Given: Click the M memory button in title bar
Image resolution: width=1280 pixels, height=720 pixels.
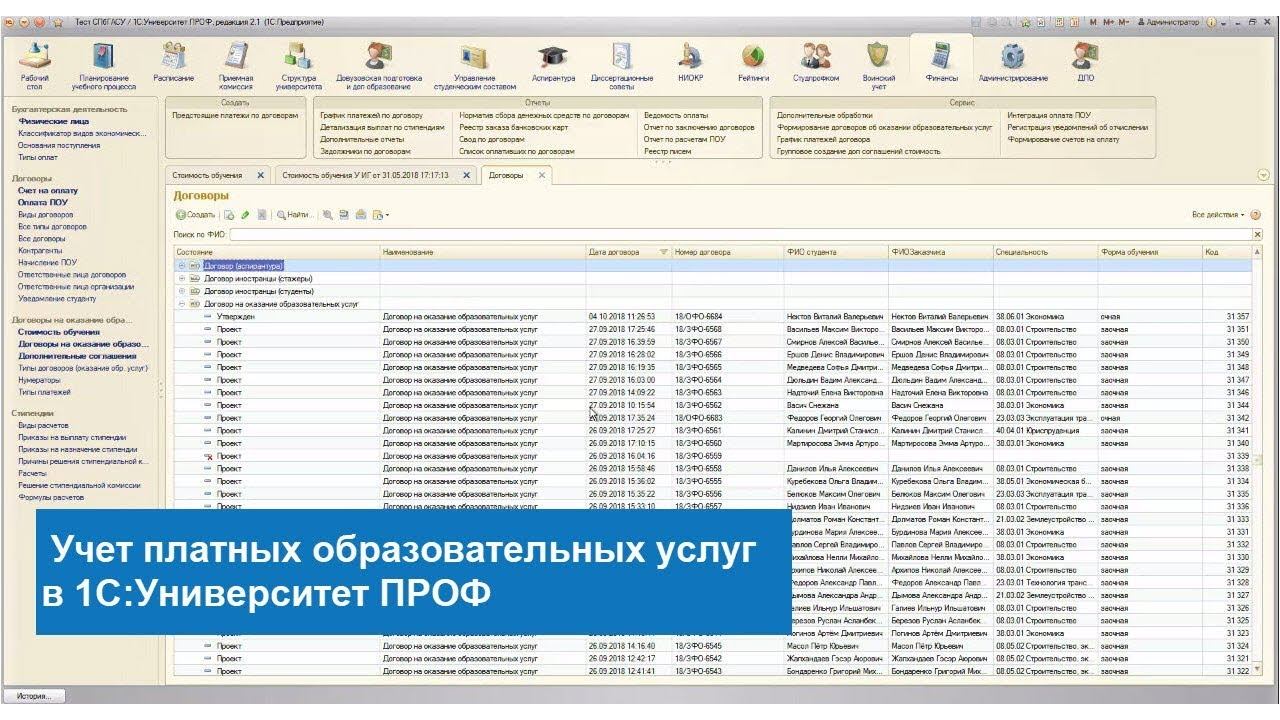Looking at the screenshot, I should pos(1093,21).
